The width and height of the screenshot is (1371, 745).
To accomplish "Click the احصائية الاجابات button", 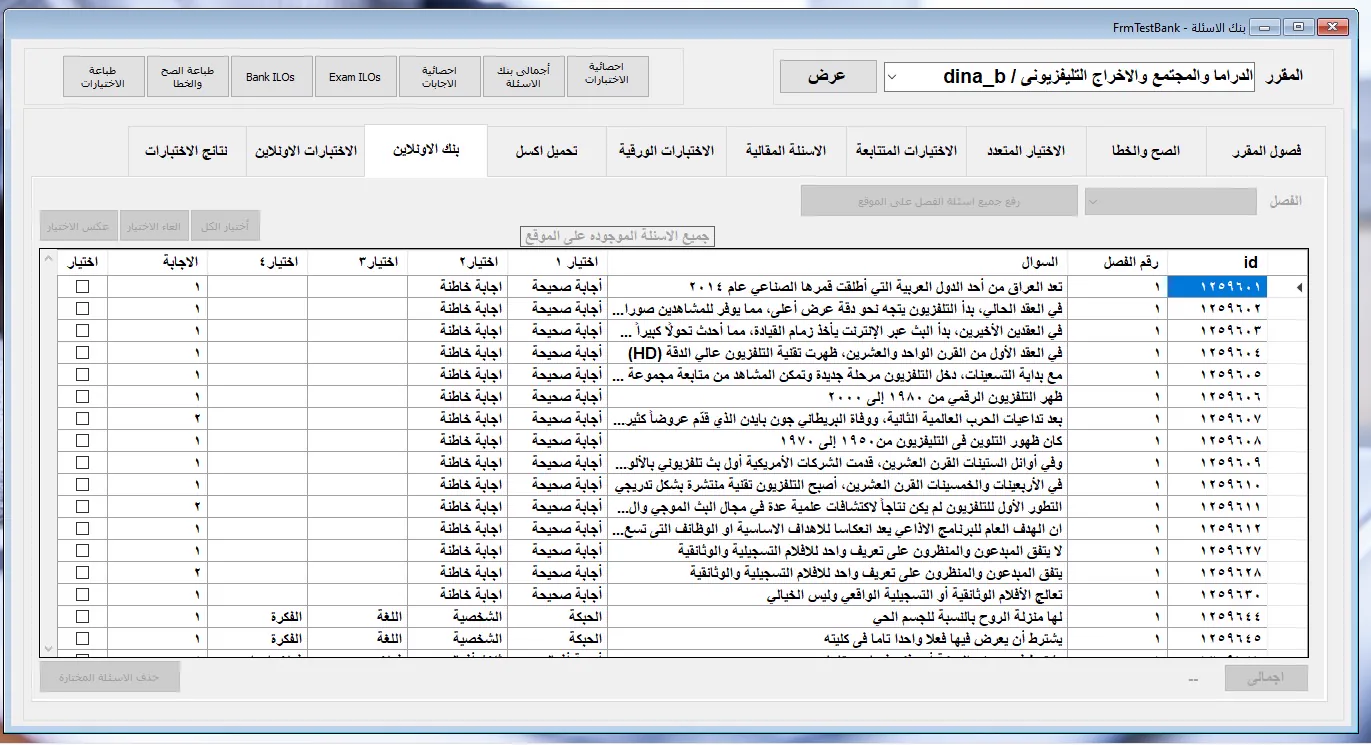I will pyautogui.click(x=440, y=77).
